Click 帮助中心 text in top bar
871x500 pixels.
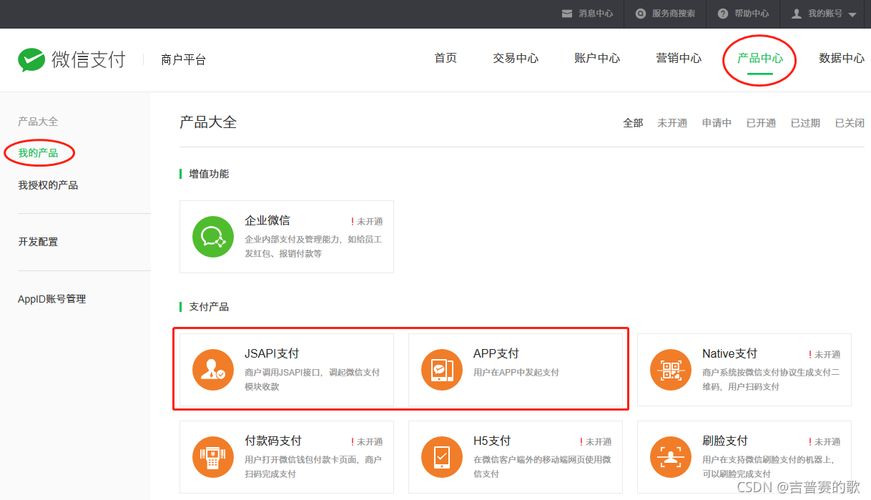[752, 13]
